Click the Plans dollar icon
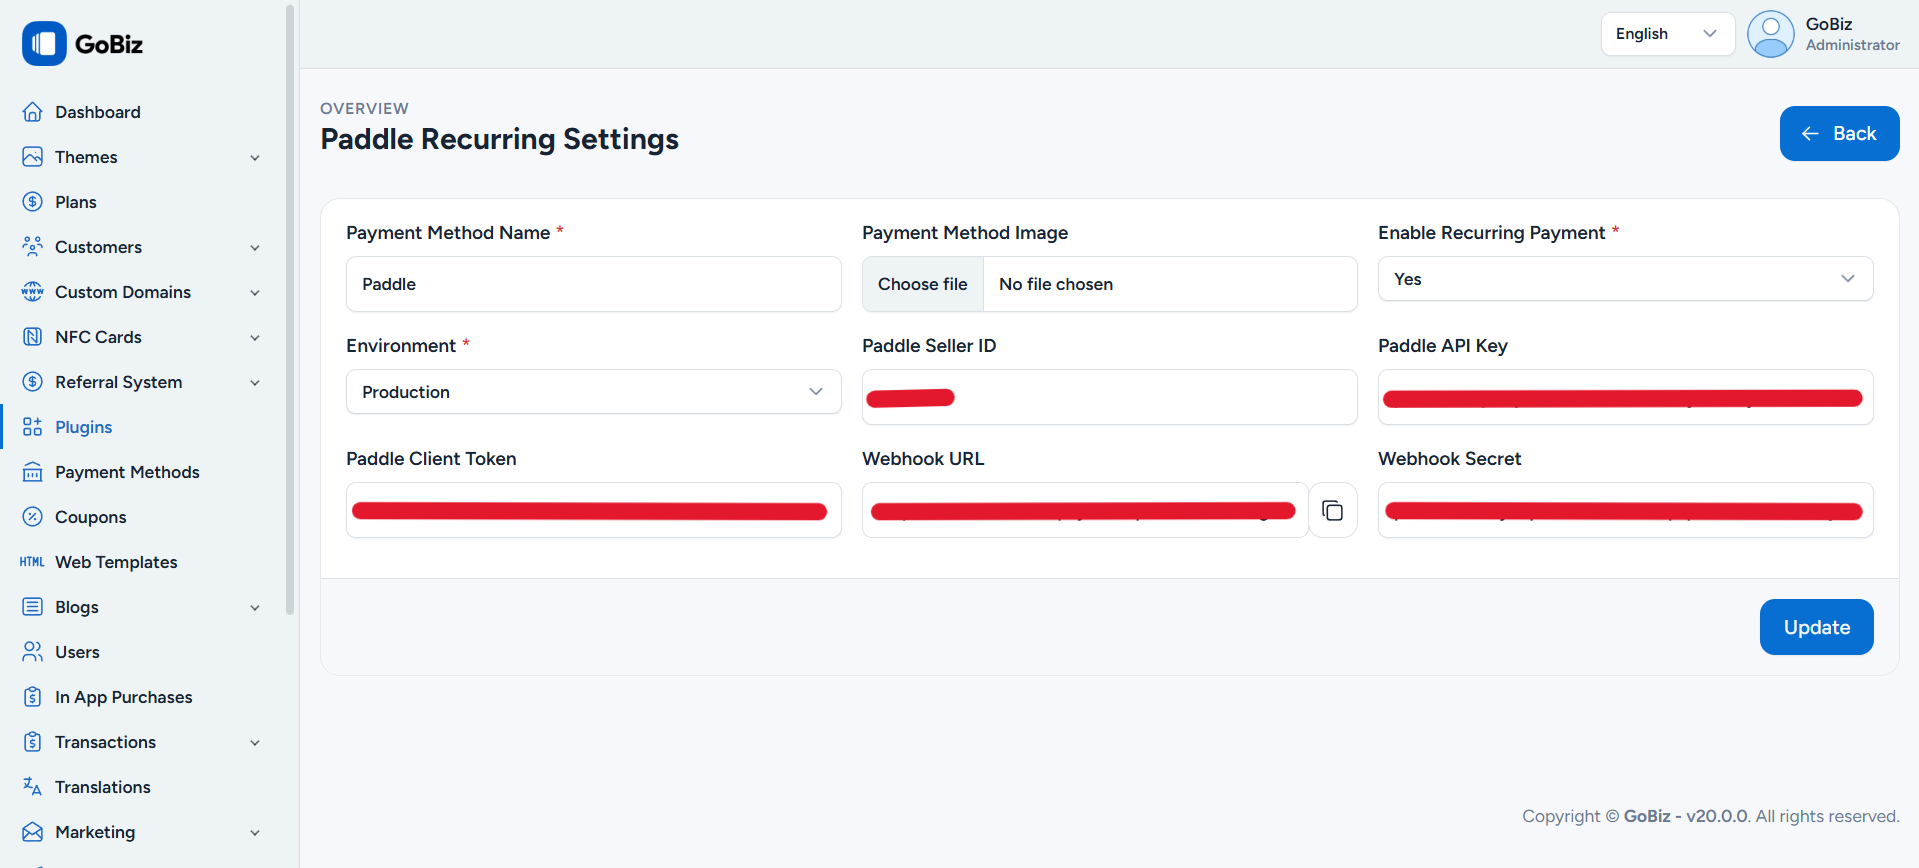Viewport: 1919px width, 868px height. click(33, 202)
